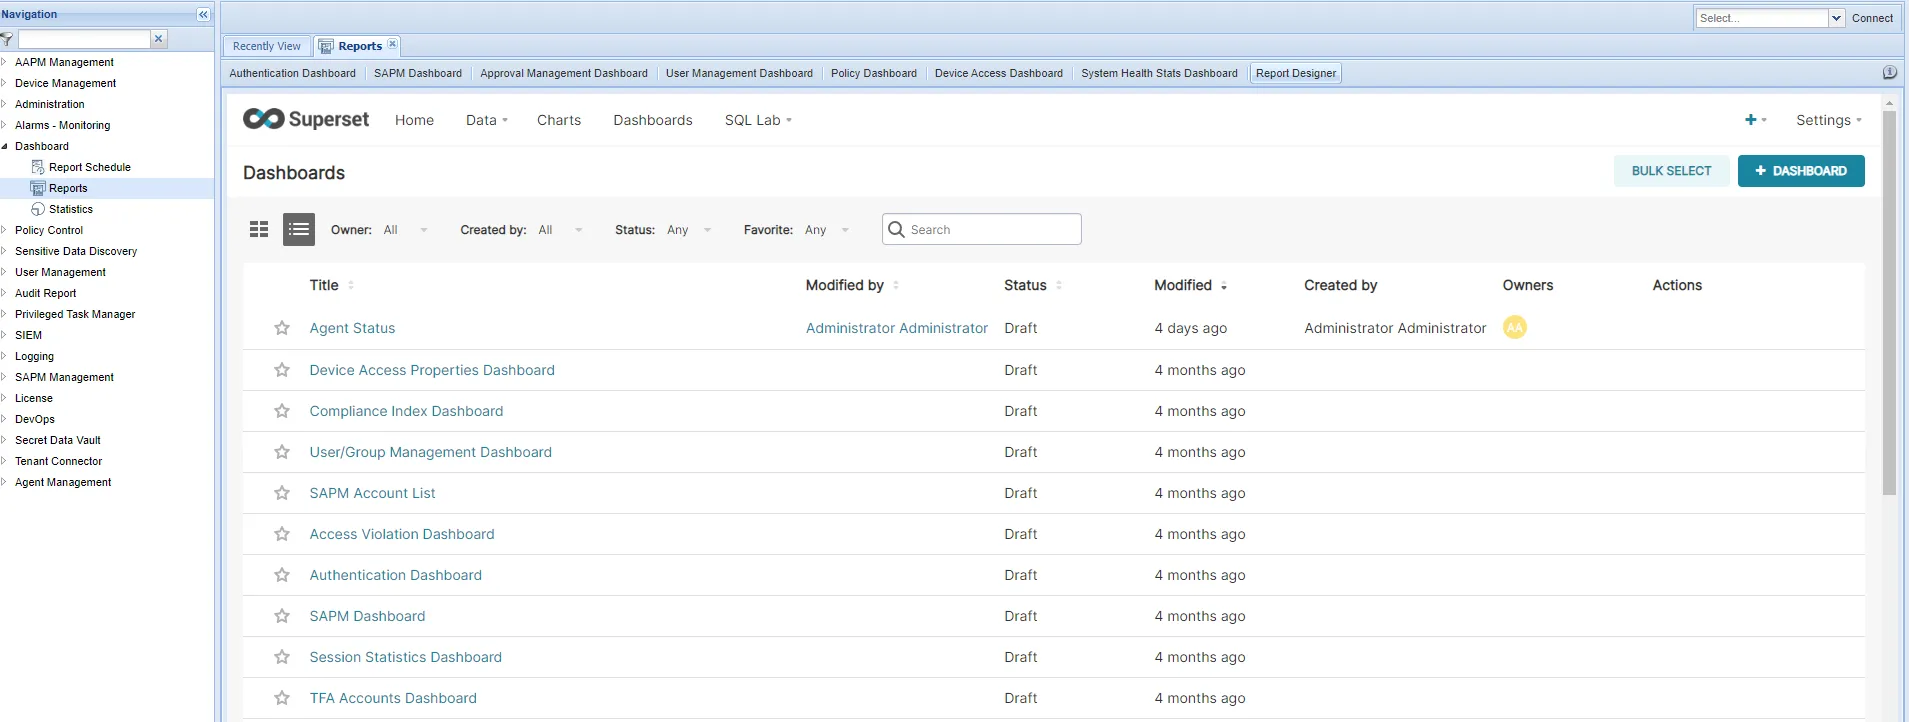Open Report Designer tab

click(1296, 73)
